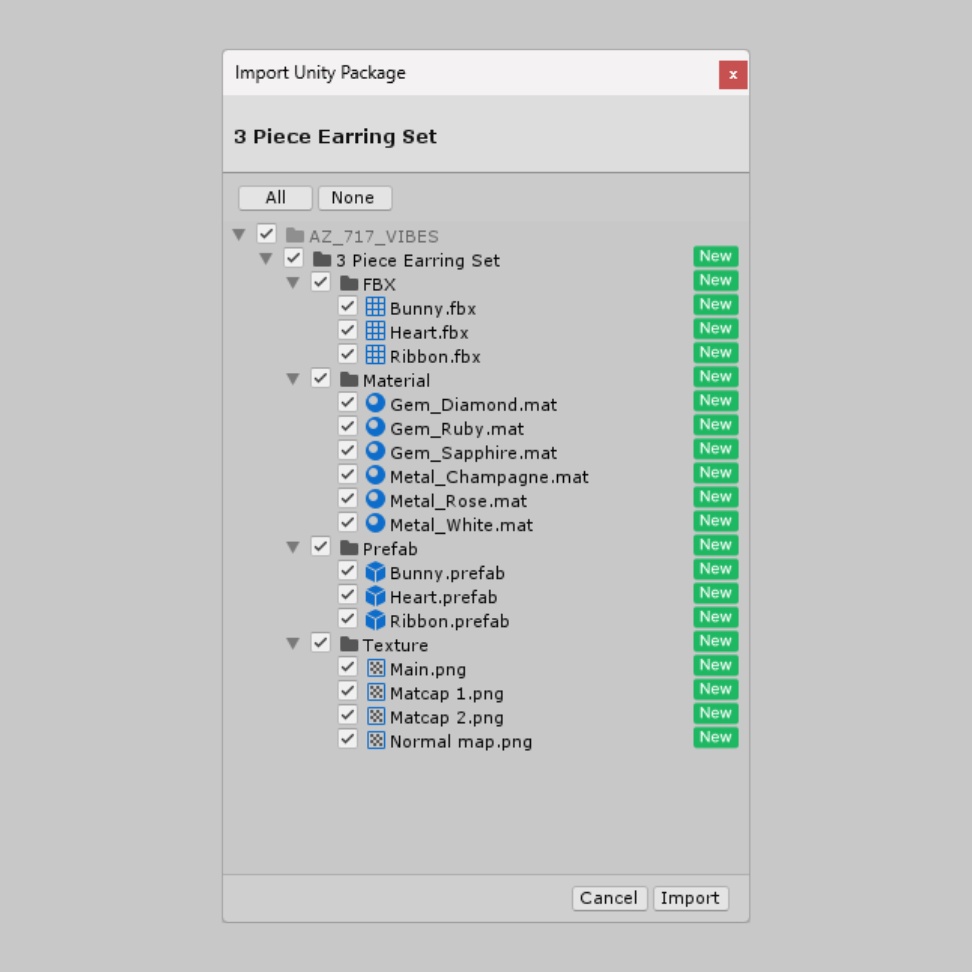Click the None button to deselect everything
The height and width of the screenshot is (972, 972).
click(x=354, y=198)
